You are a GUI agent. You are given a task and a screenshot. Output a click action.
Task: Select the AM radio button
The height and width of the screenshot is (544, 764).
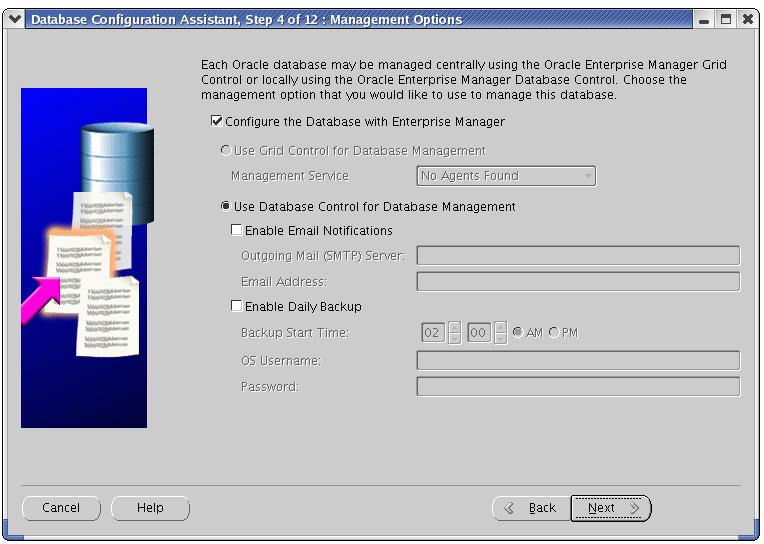(x=517, y=333)
